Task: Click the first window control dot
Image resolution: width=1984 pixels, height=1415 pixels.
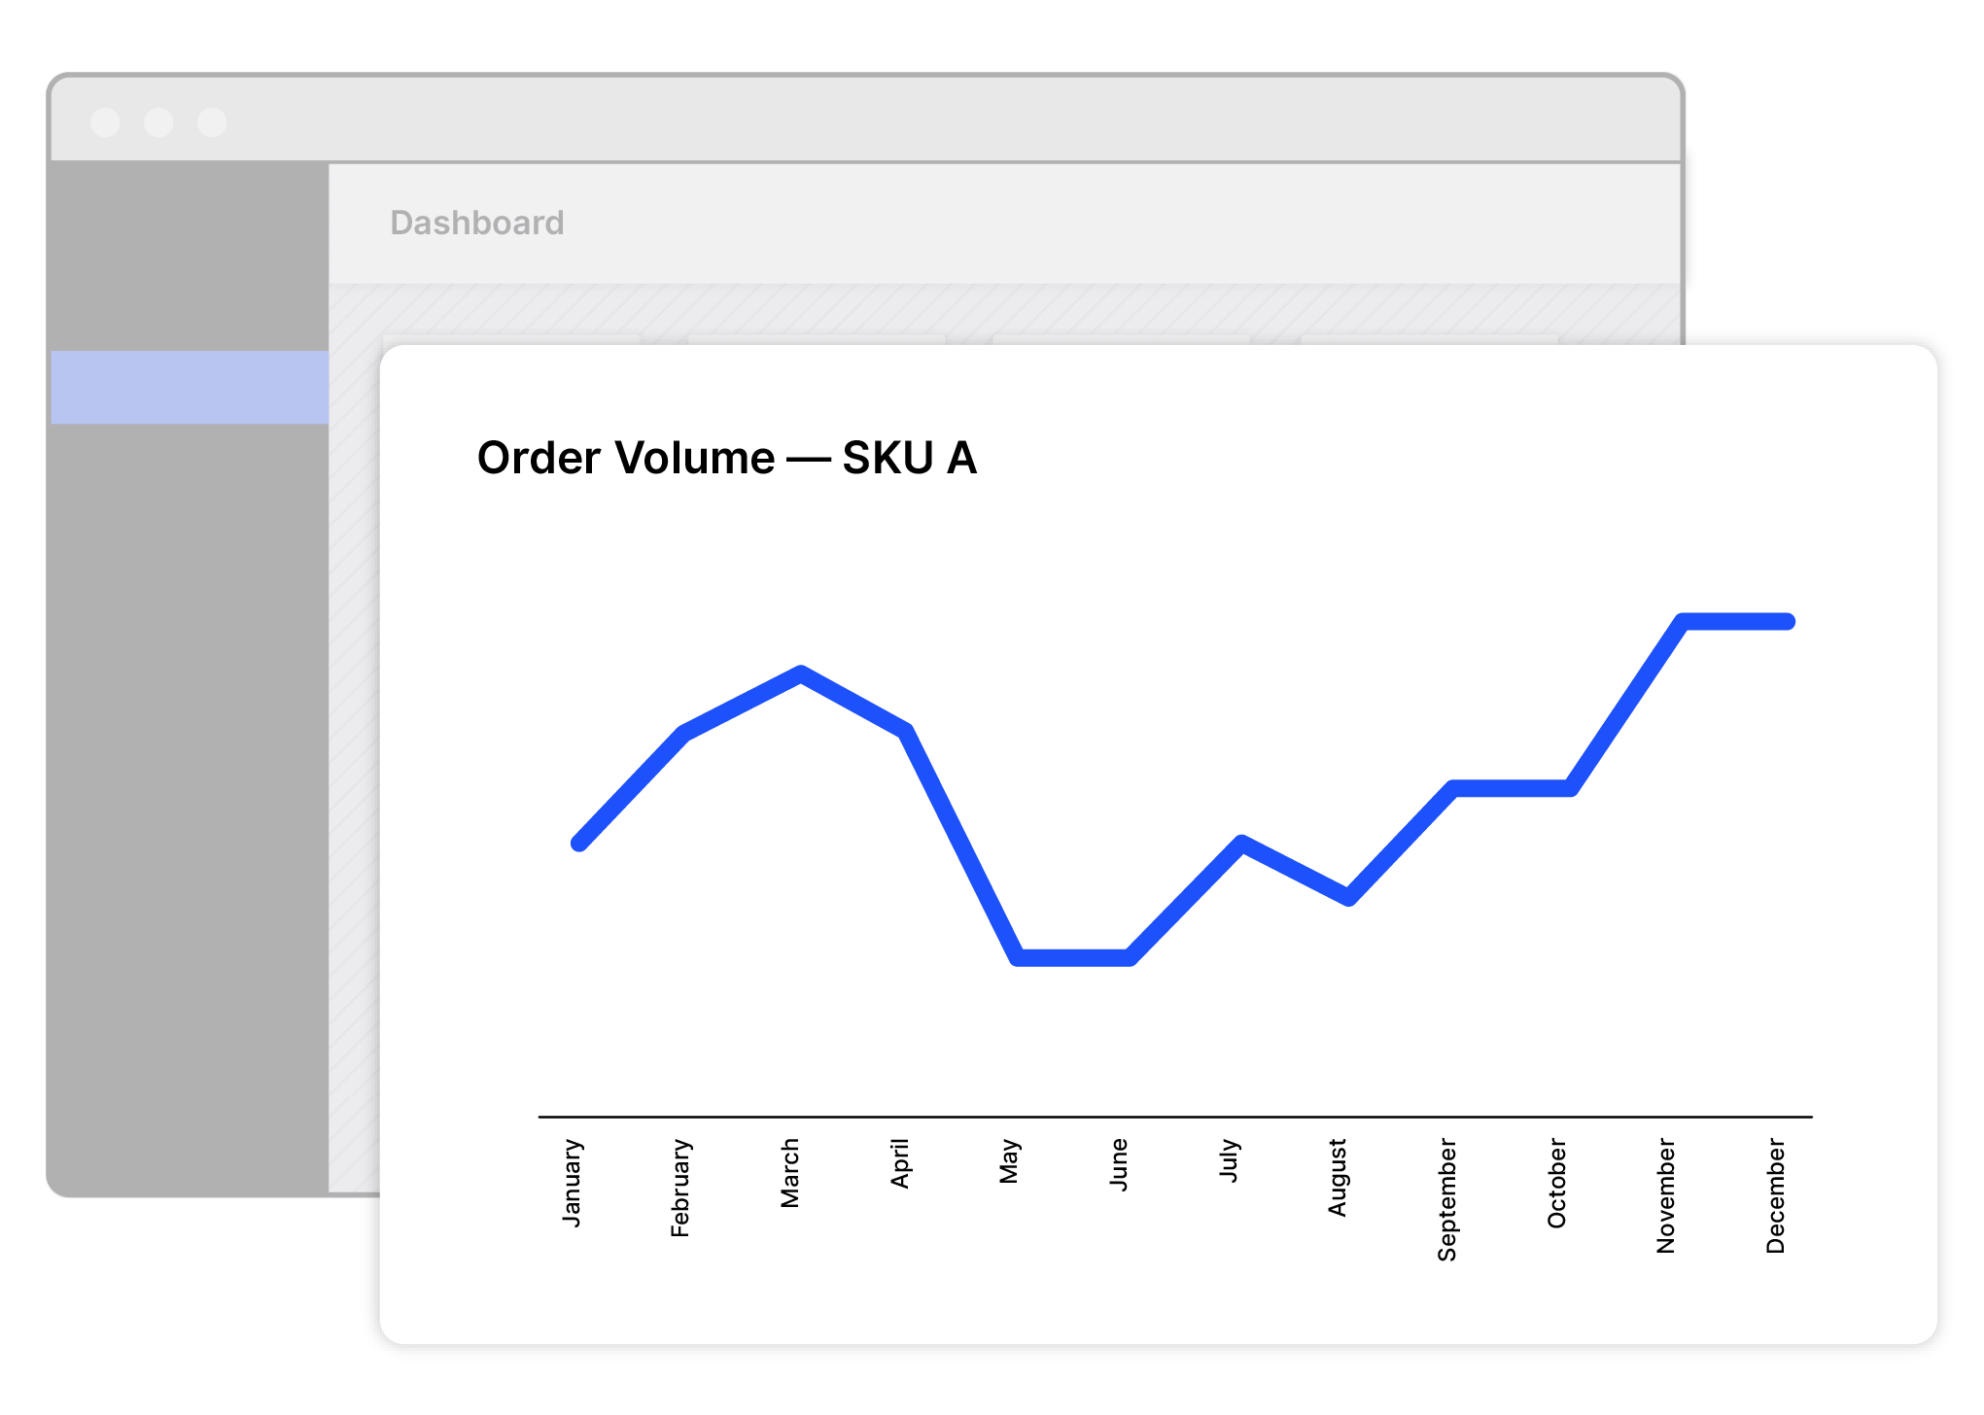Action: point(105,122)
